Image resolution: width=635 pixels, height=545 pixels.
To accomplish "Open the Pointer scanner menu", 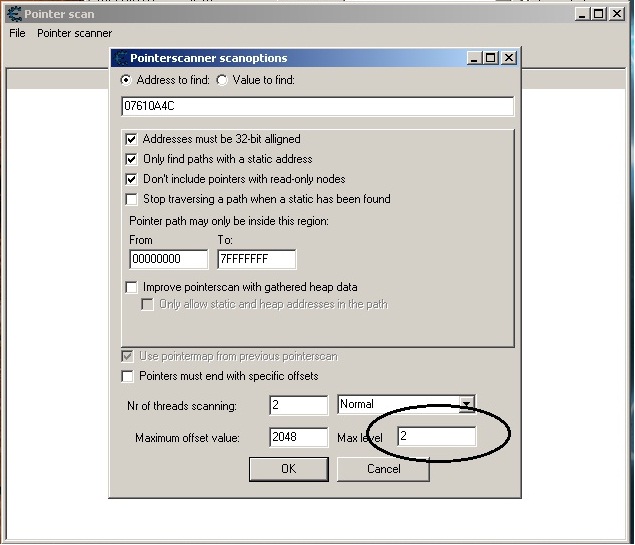I will [x=75, y=33].
